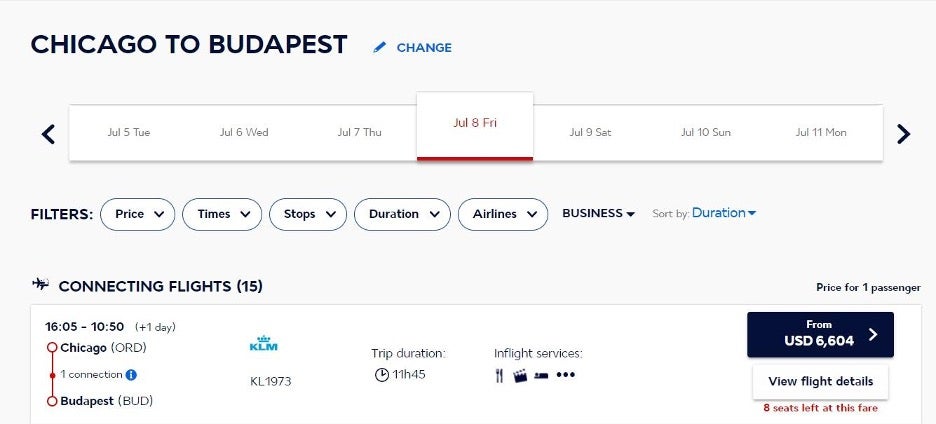
Task: Select the USD 6,604 fare button
Action: [x=820, y=335]
